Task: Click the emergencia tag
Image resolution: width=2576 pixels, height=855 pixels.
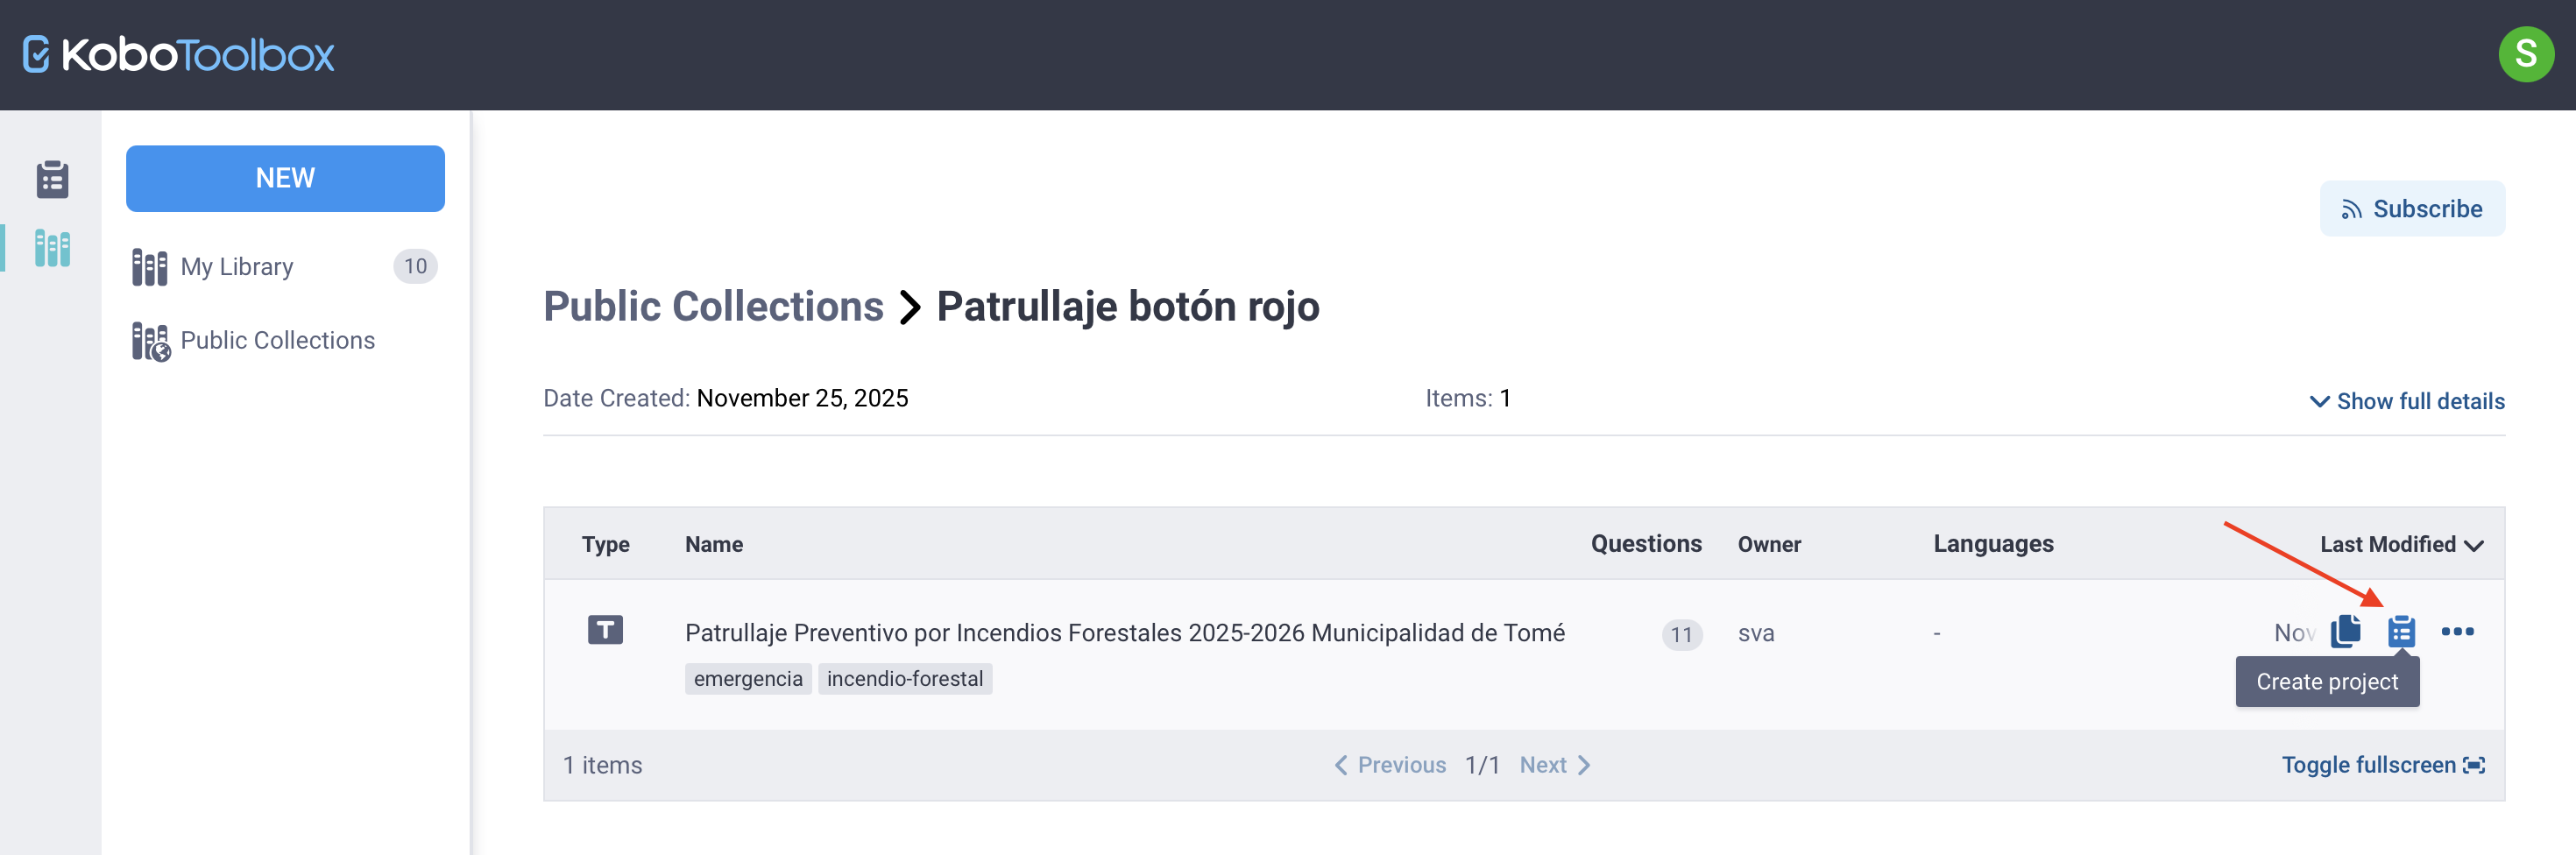Action: click(x=747, y=679)
